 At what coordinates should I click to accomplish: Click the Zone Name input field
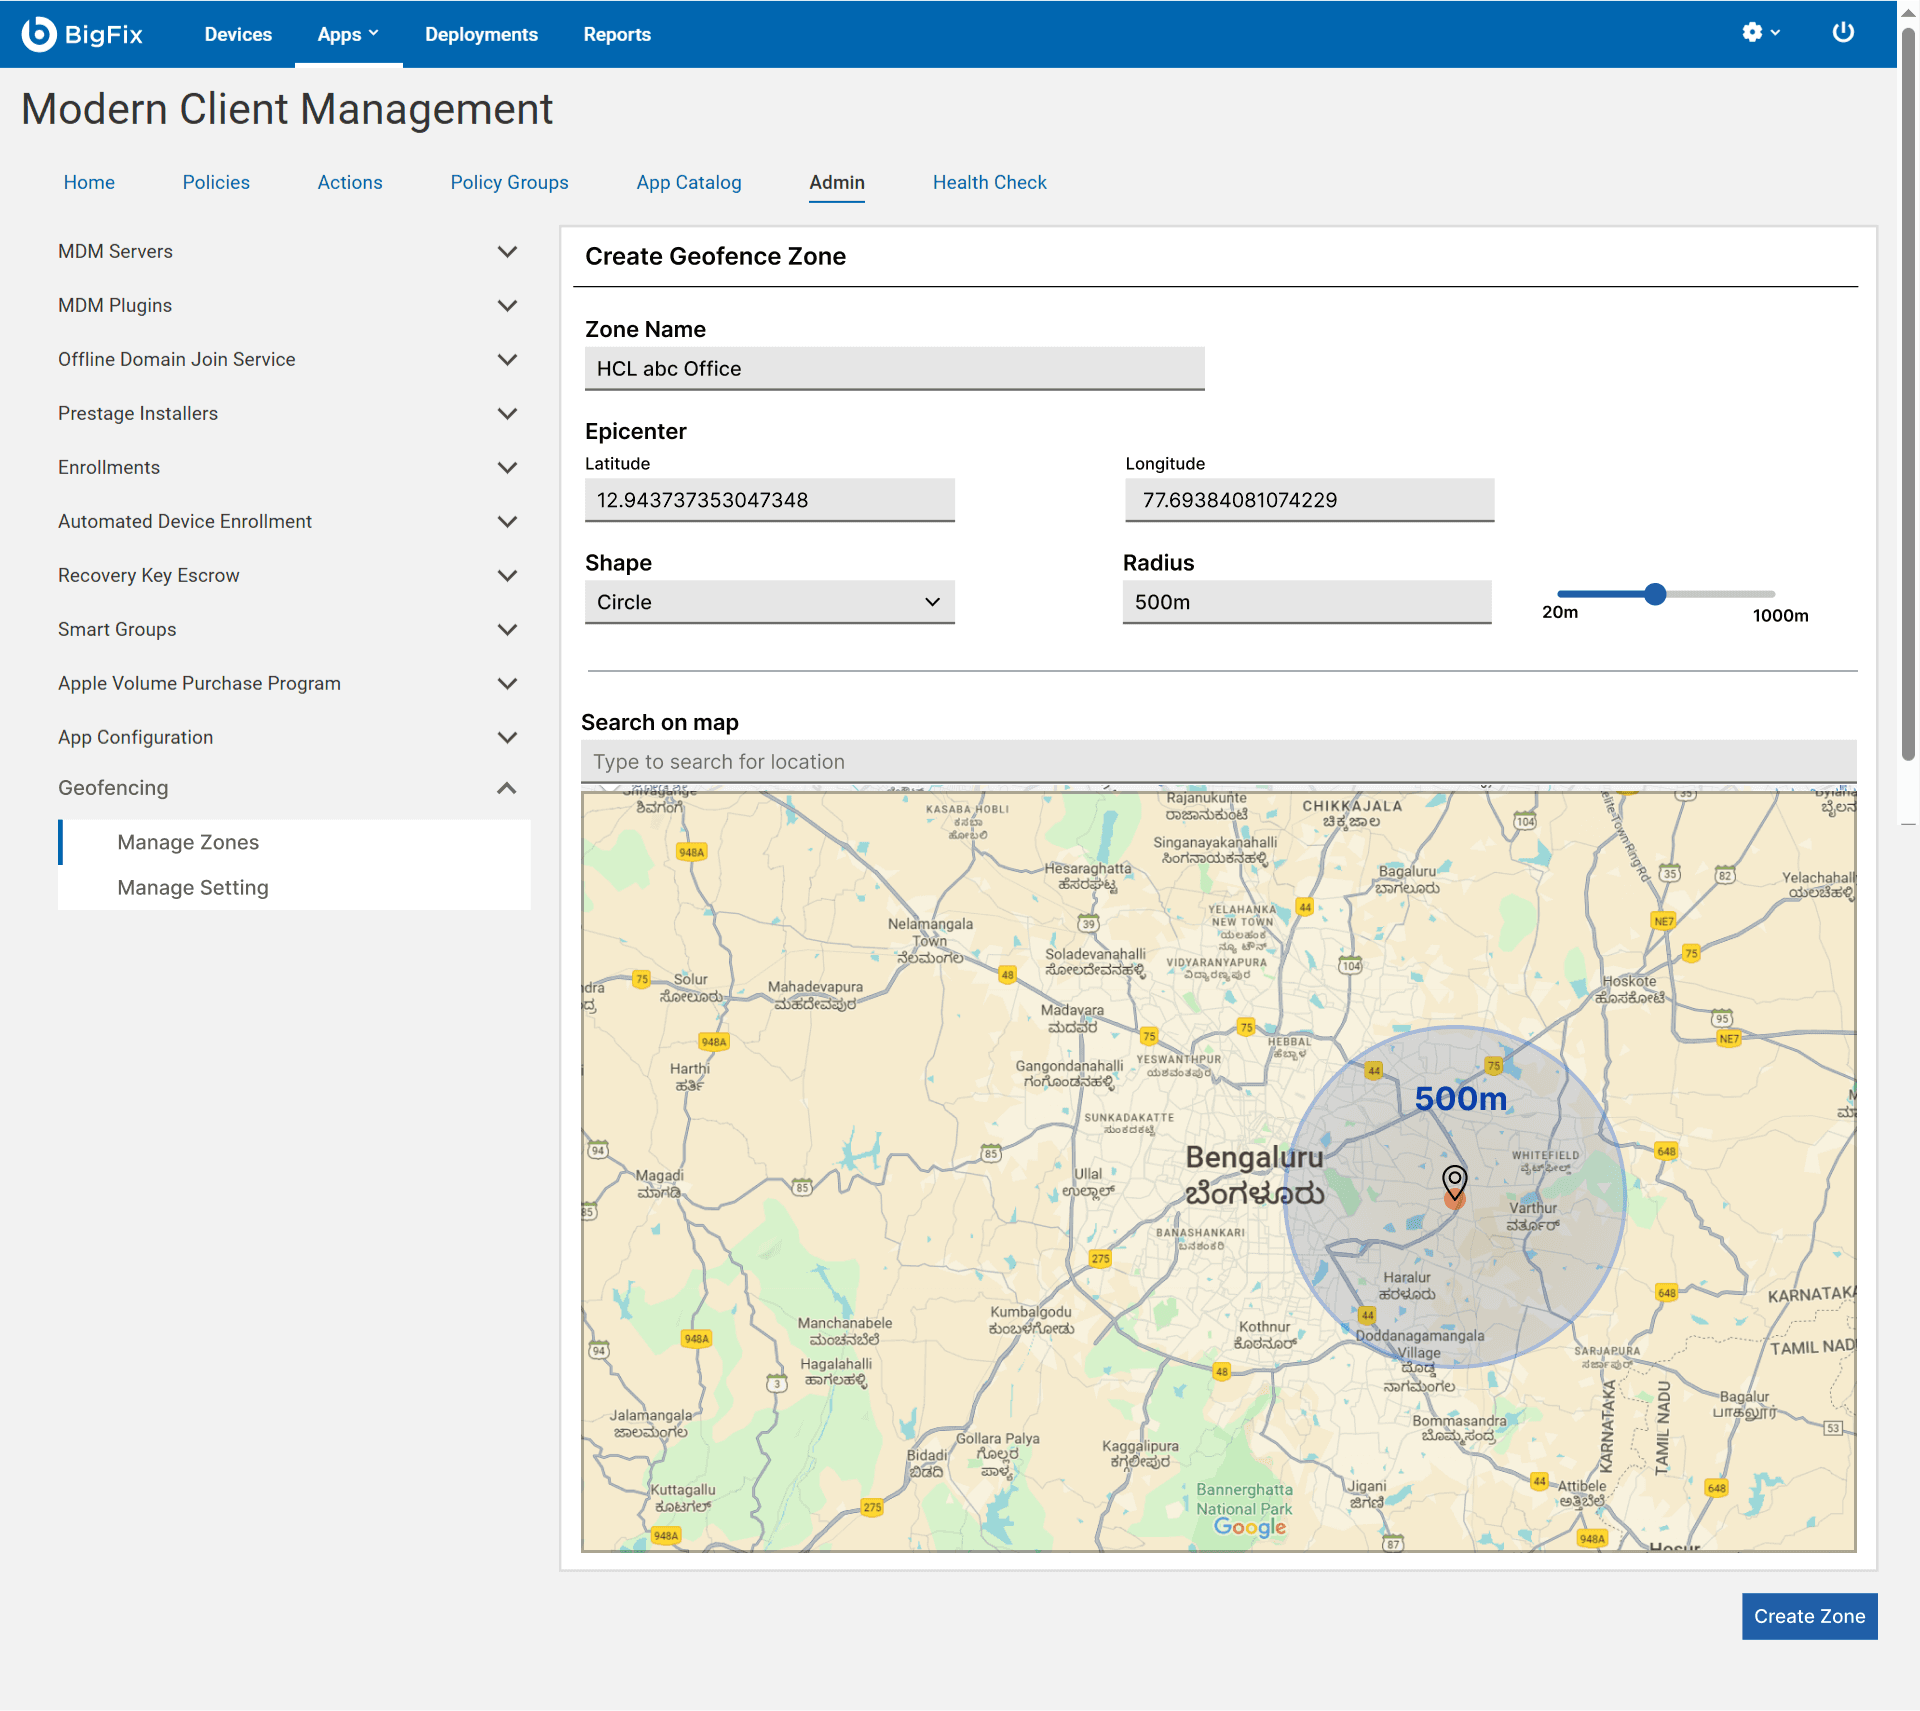click(894, 369)
